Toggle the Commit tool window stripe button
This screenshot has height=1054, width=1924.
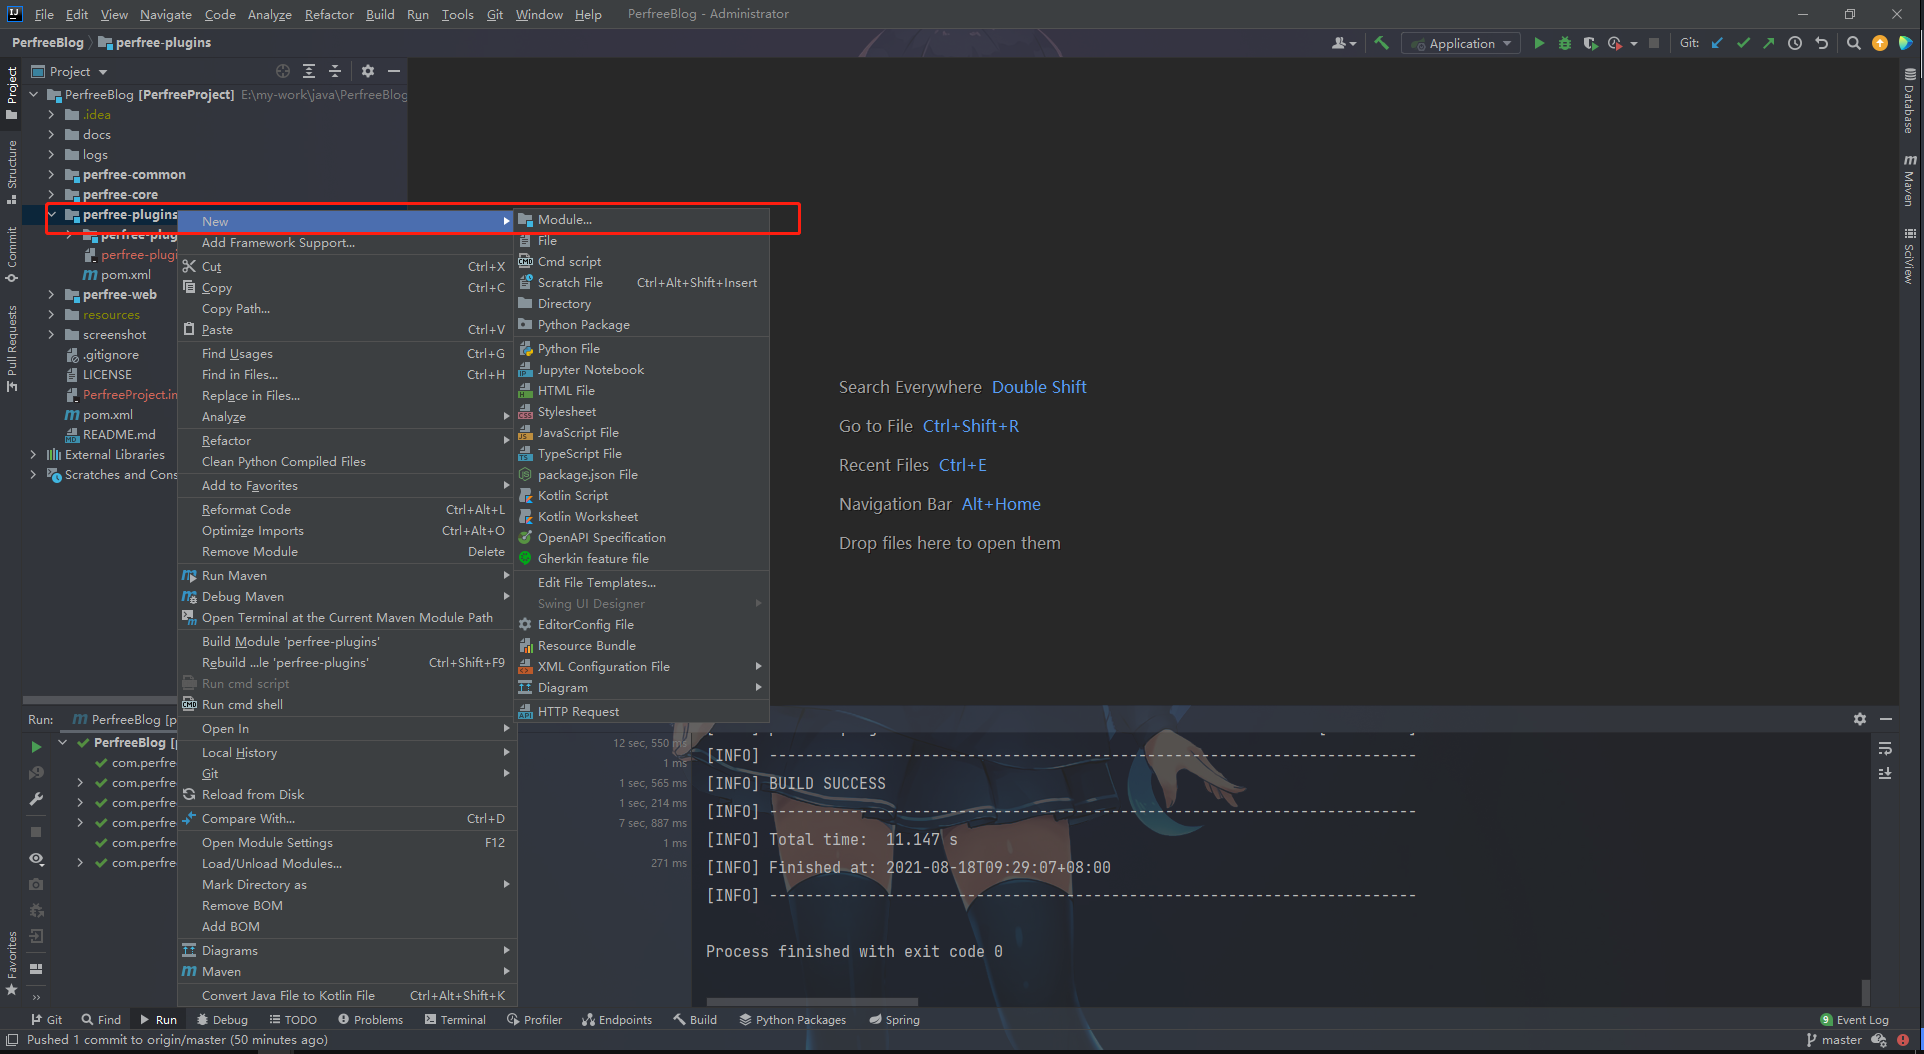point(11,254)
